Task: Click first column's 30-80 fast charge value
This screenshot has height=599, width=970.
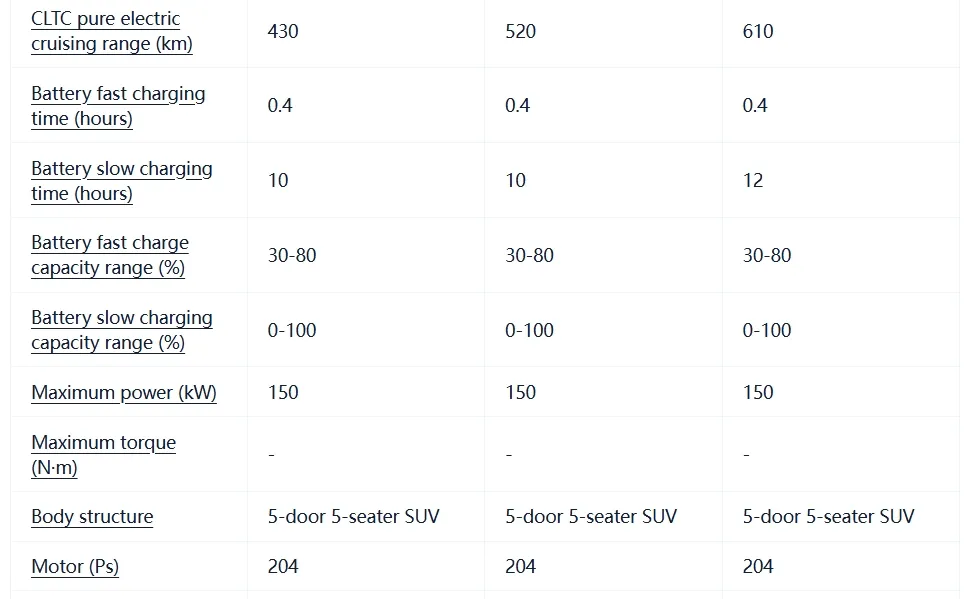Action: (292, 255)
